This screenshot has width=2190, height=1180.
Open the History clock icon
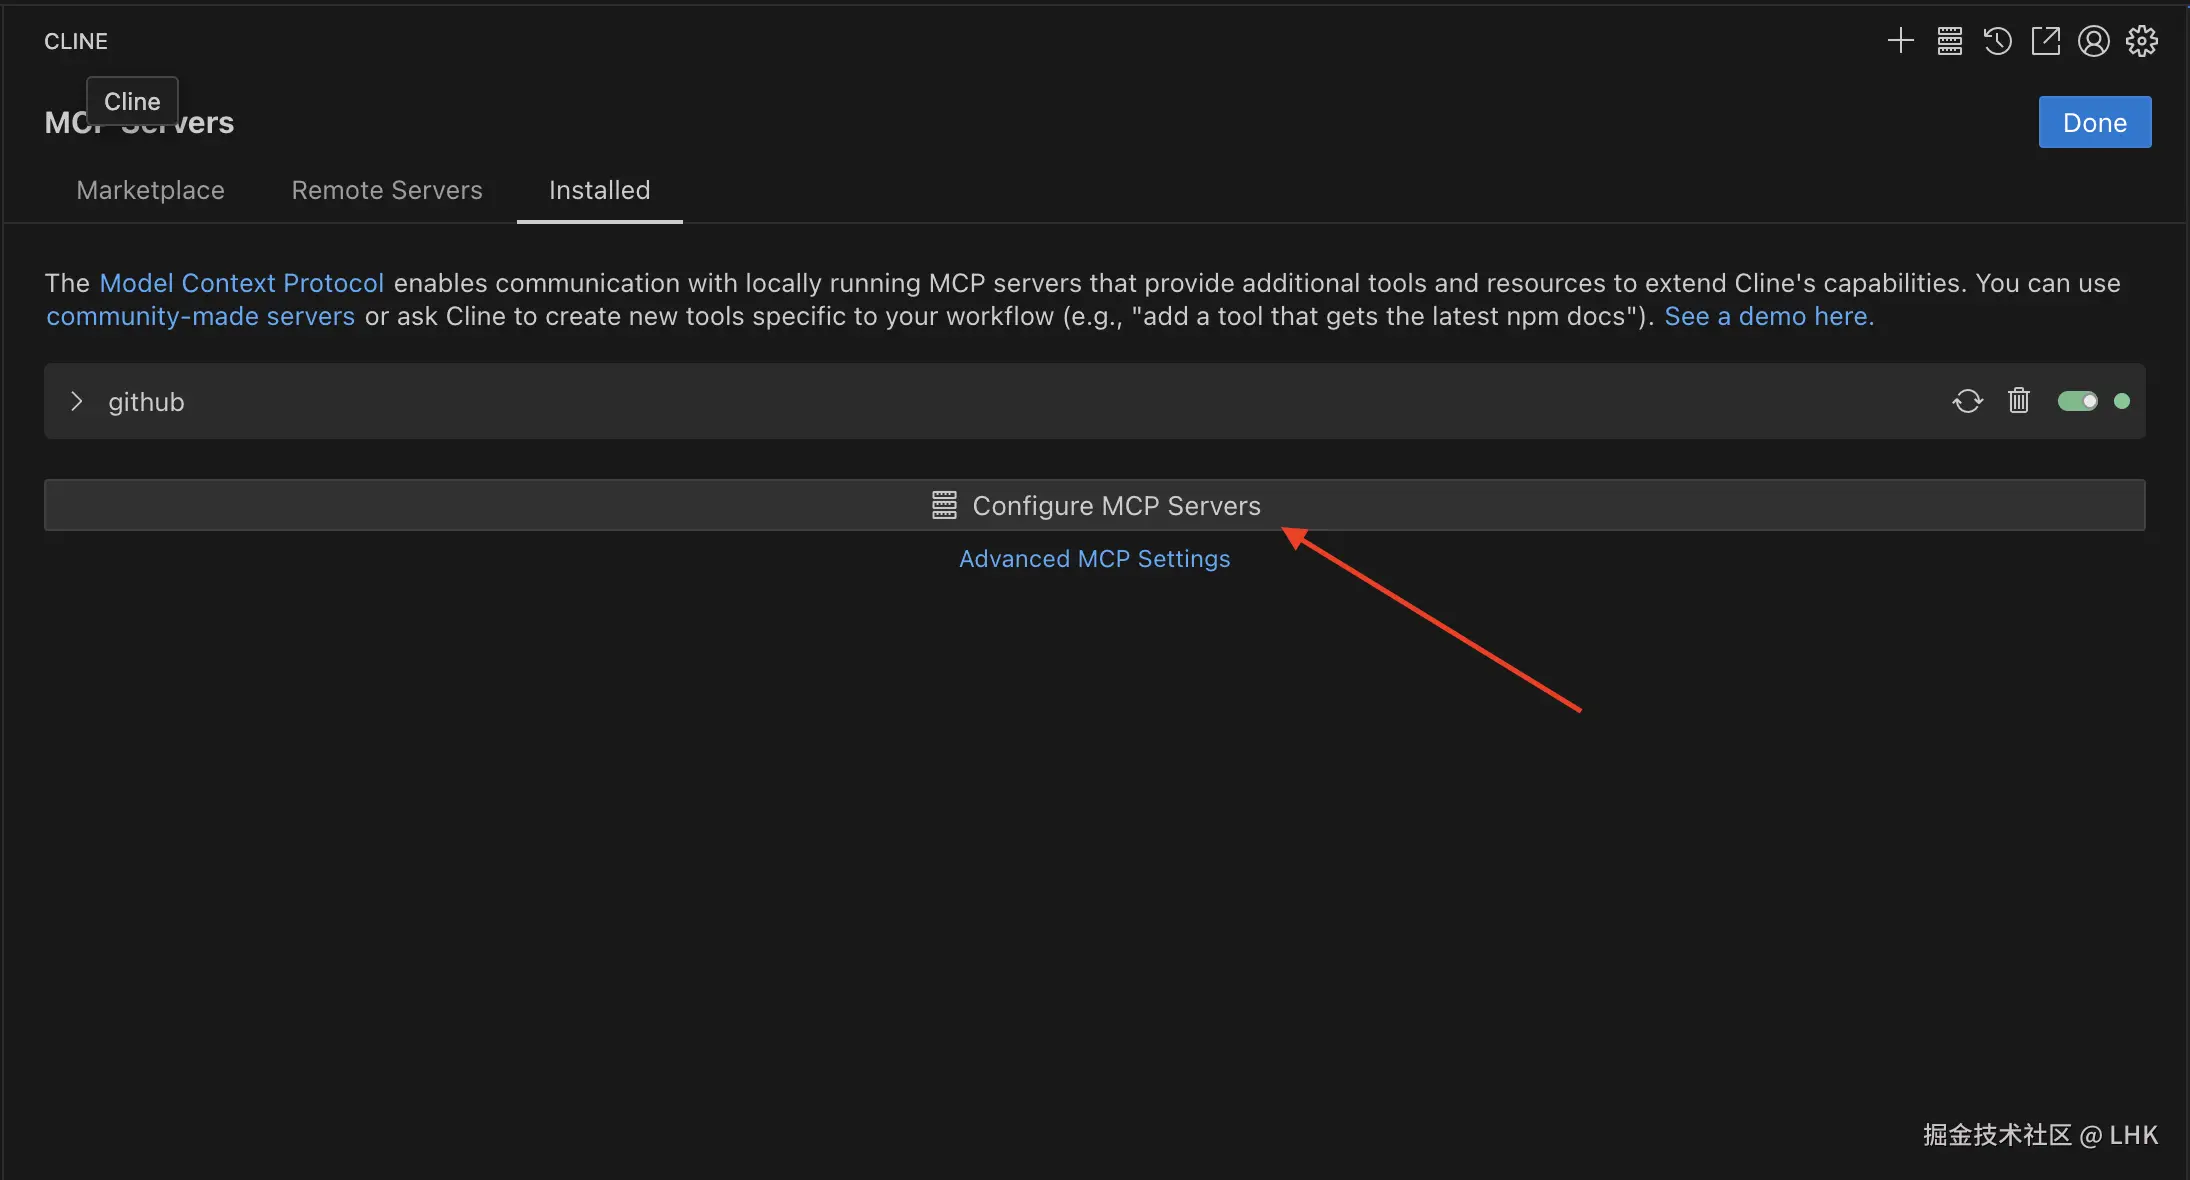pyautogui.click(x=1997, y=41)
